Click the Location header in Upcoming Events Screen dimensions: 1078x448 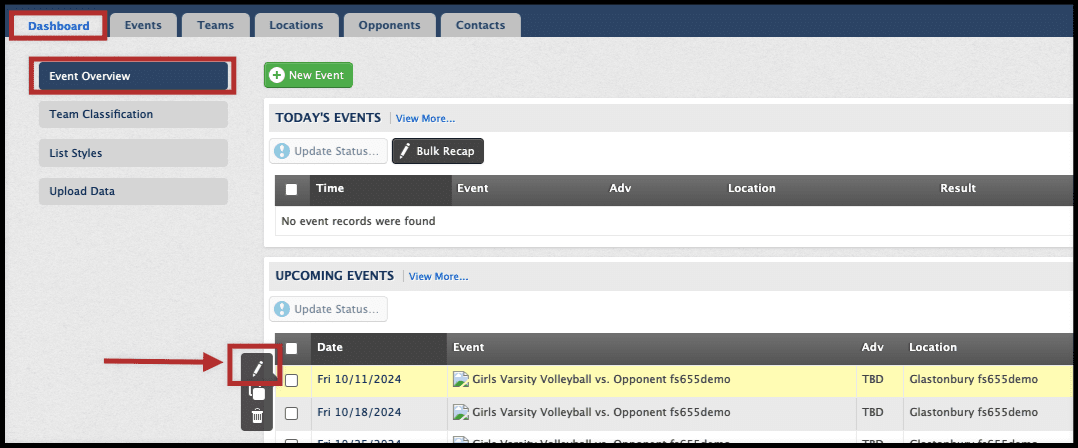click(933, 348)
